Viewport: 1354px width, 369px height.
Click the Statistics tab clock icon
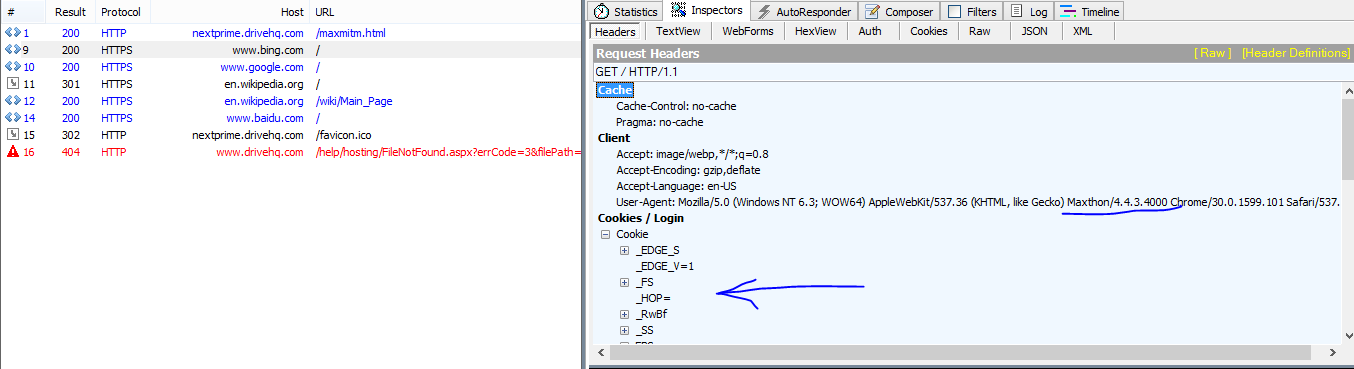(x=601, y=12)
